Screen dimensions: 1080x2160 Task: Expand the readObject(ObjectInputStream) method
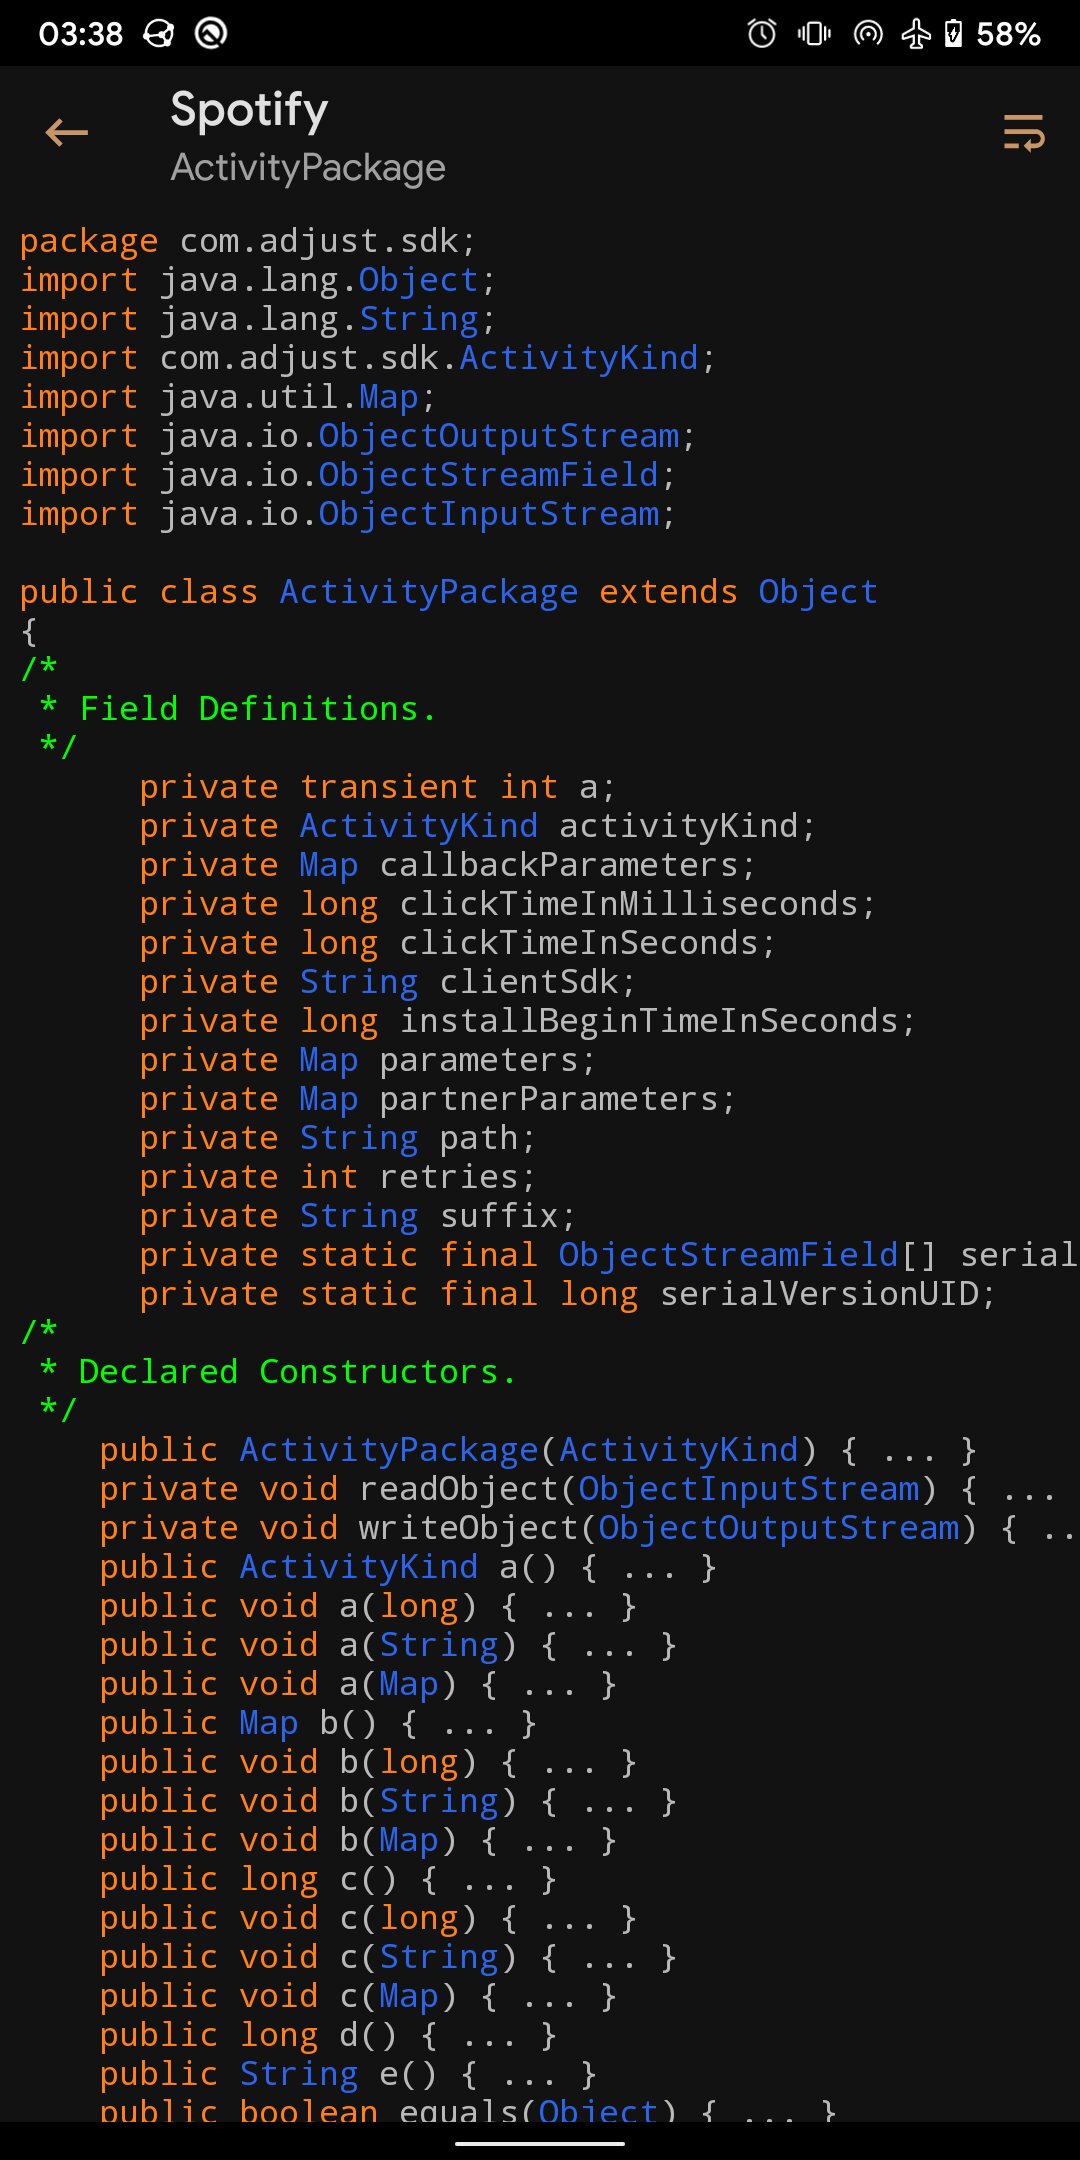tap(578, 1489)
